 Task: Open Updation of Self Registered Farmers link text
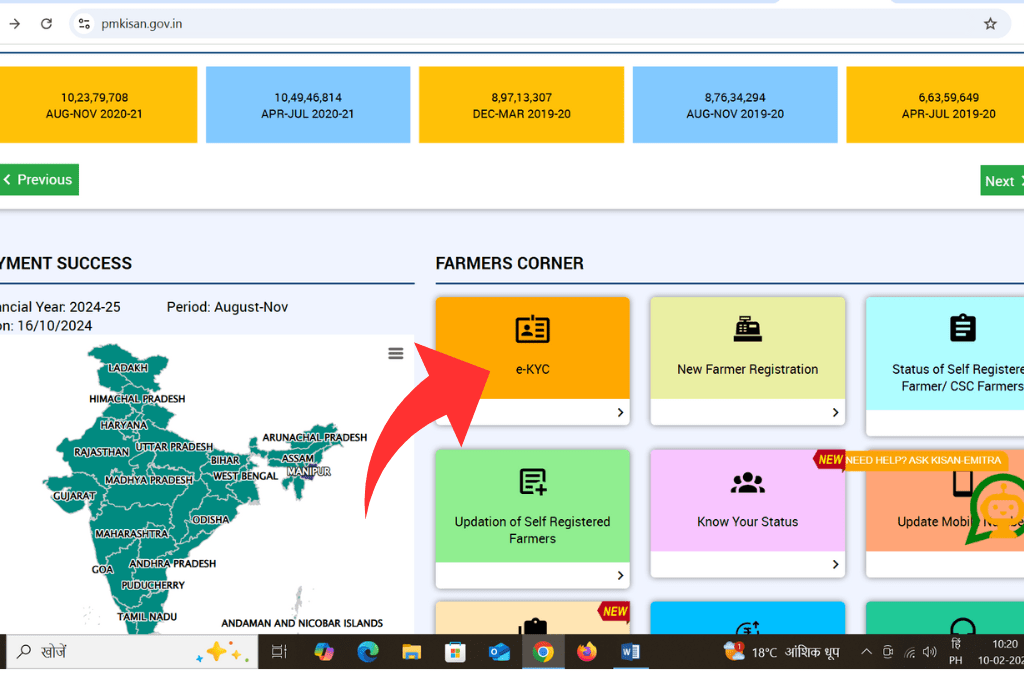(x=532, y=530)
